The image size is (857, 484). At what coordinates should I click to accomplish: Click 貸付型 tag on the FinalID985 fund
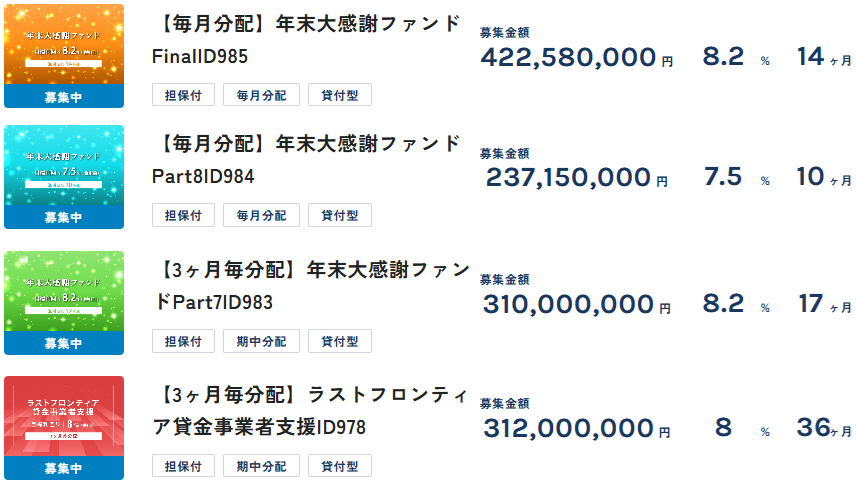coord(340,96)
